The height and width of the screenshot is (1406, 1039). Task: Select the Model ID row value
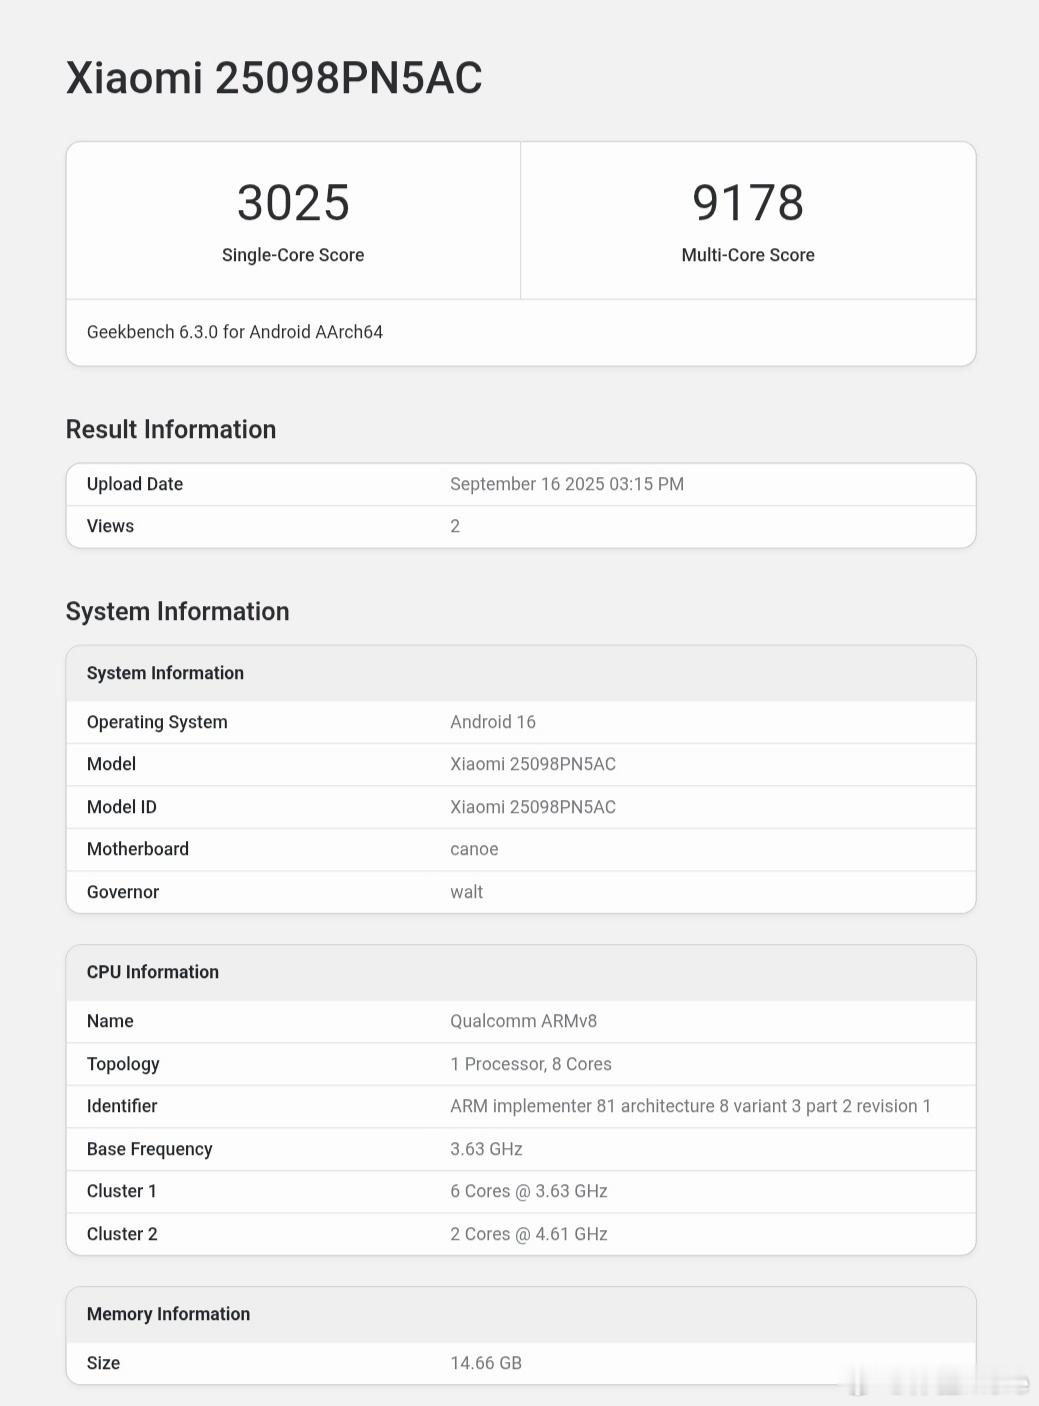tap(533, 807)
